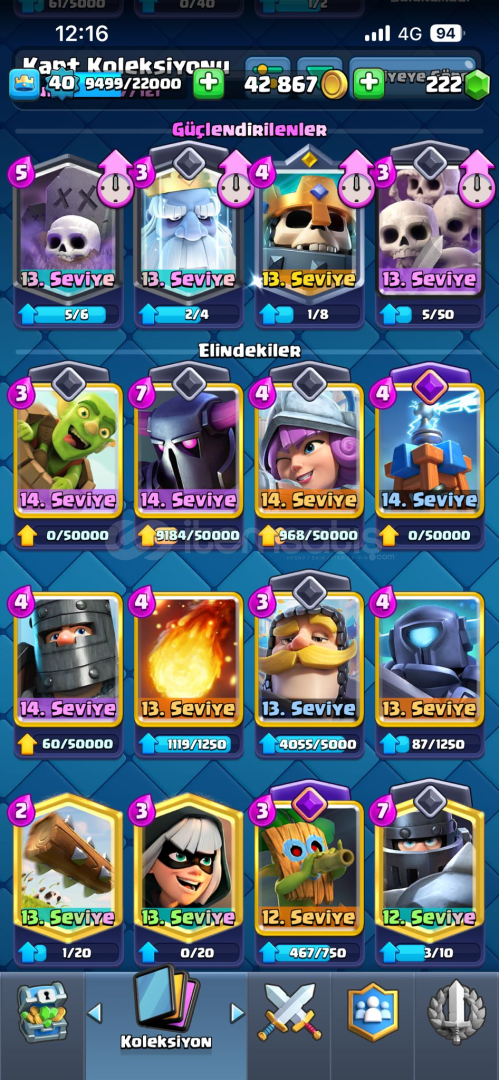Select the Goblin Barrel card
Screen dimensions: 499x1080
click(68, 448)
